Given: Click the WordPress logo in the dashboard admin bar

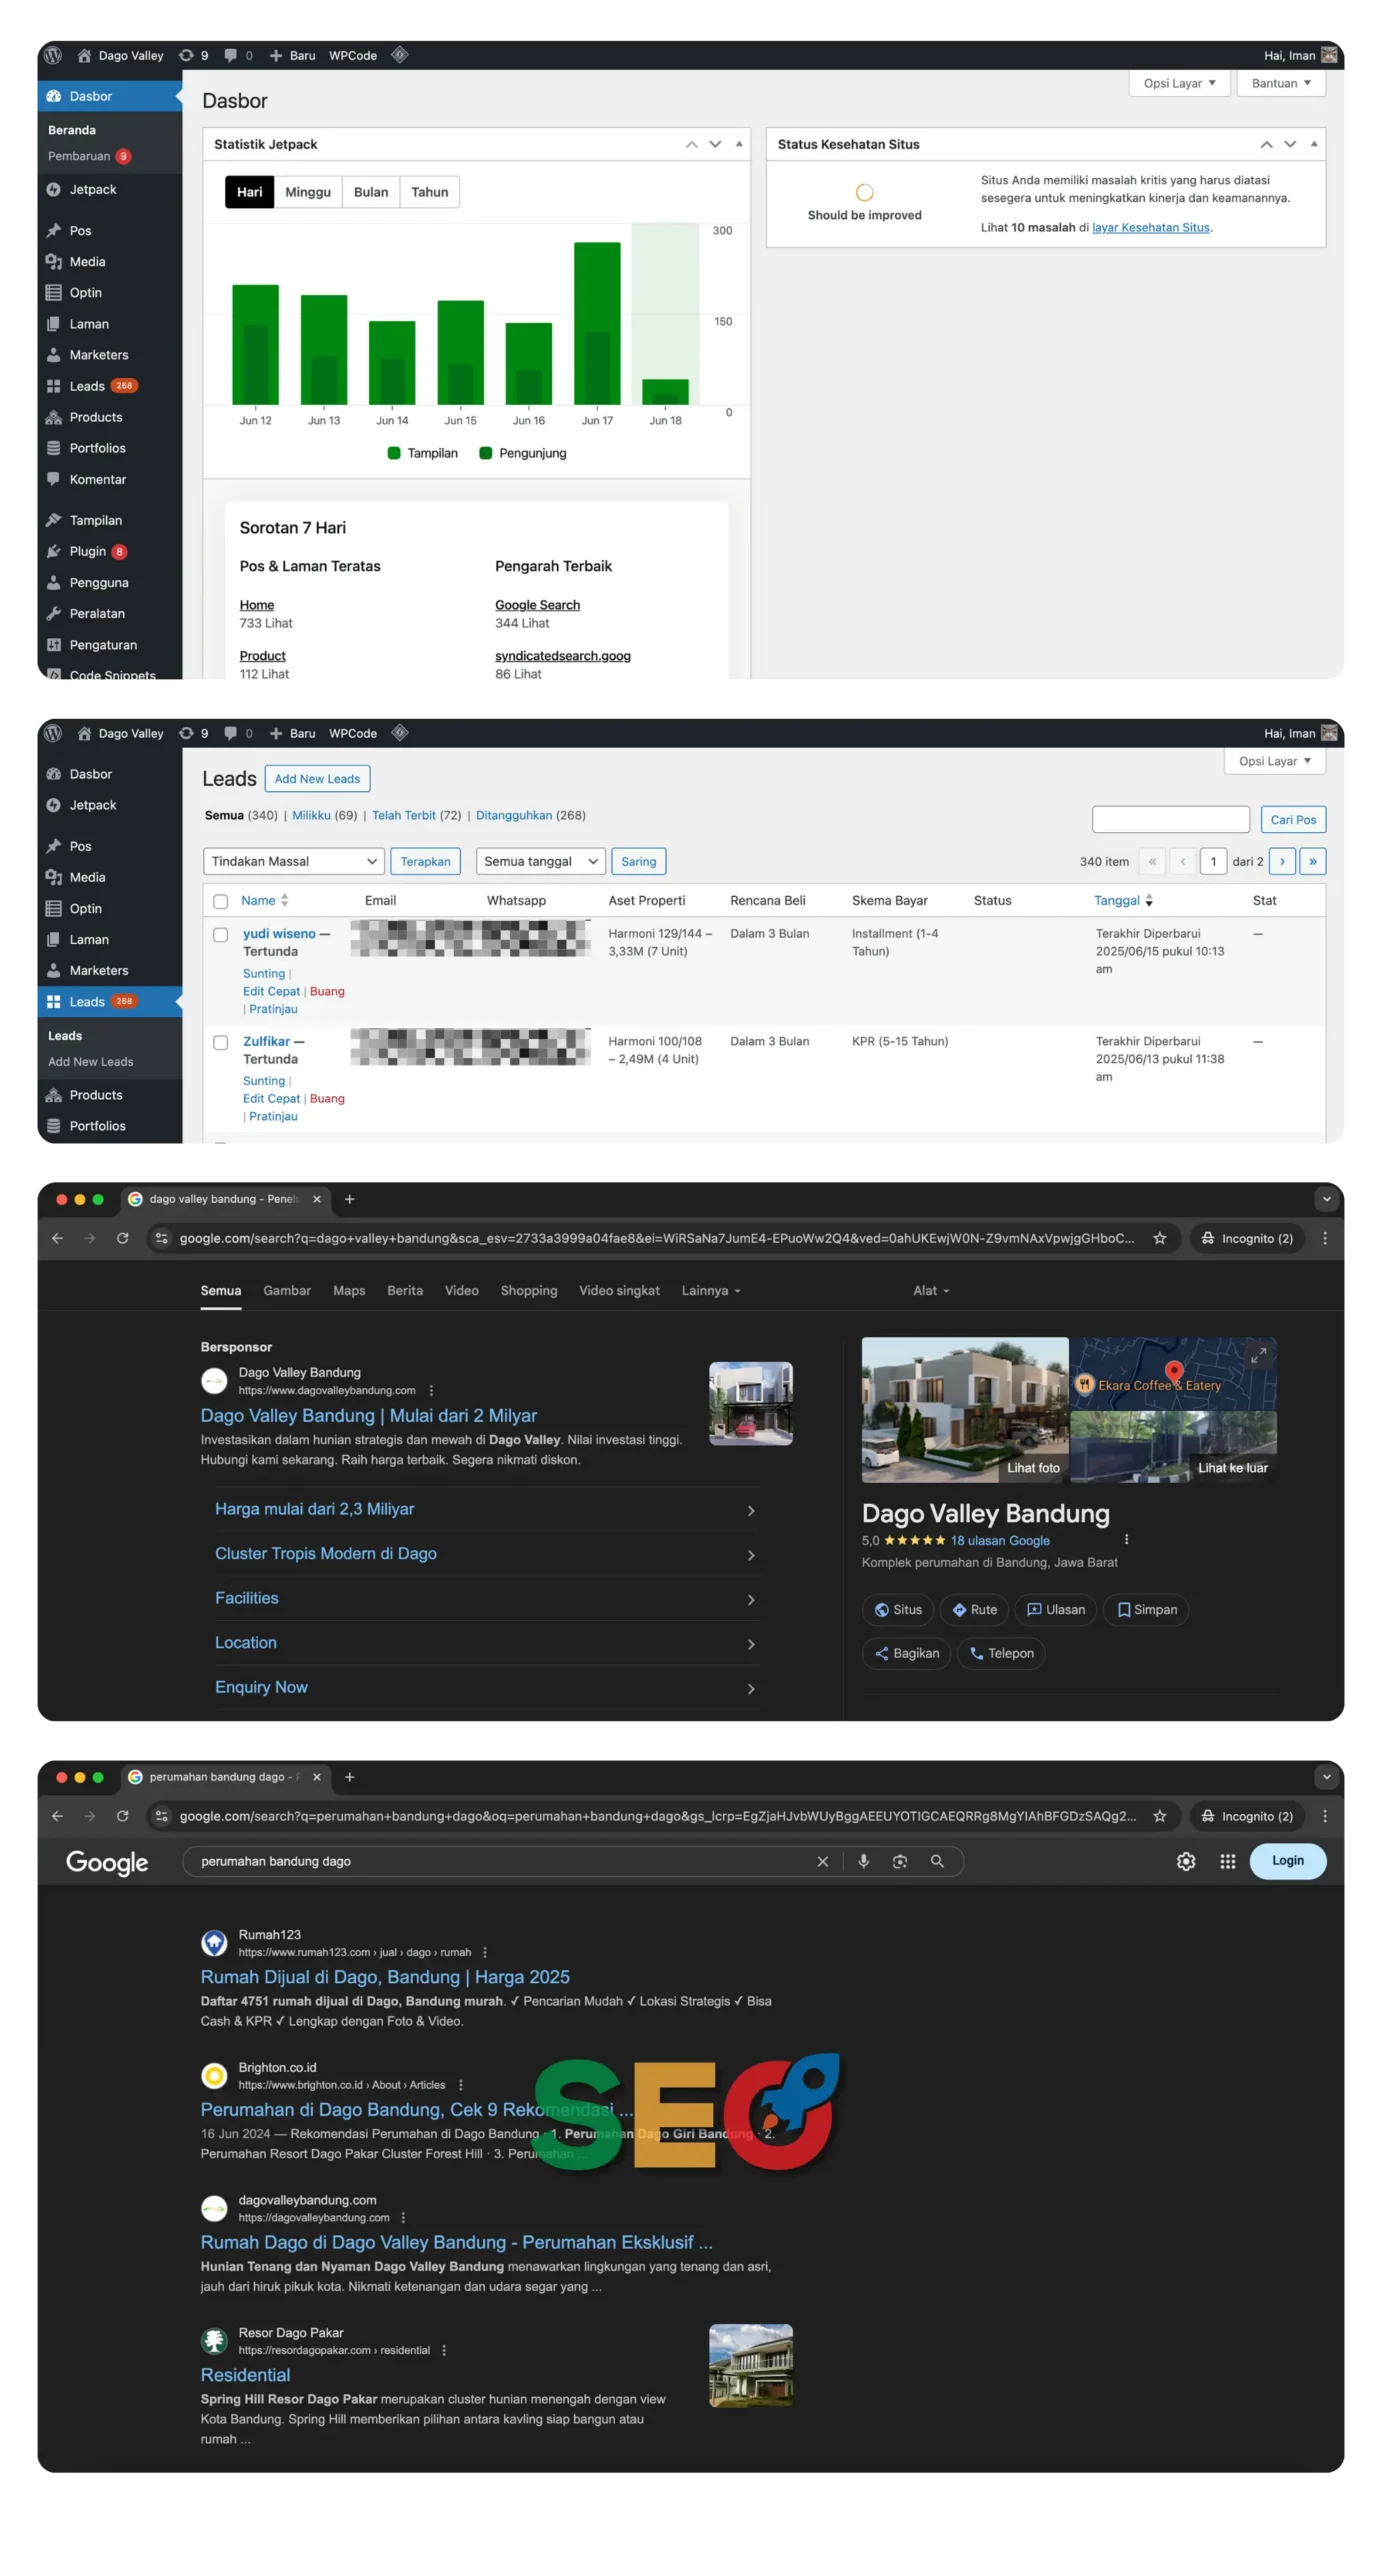Looking at the screenshot, I should tap(53, 56).
